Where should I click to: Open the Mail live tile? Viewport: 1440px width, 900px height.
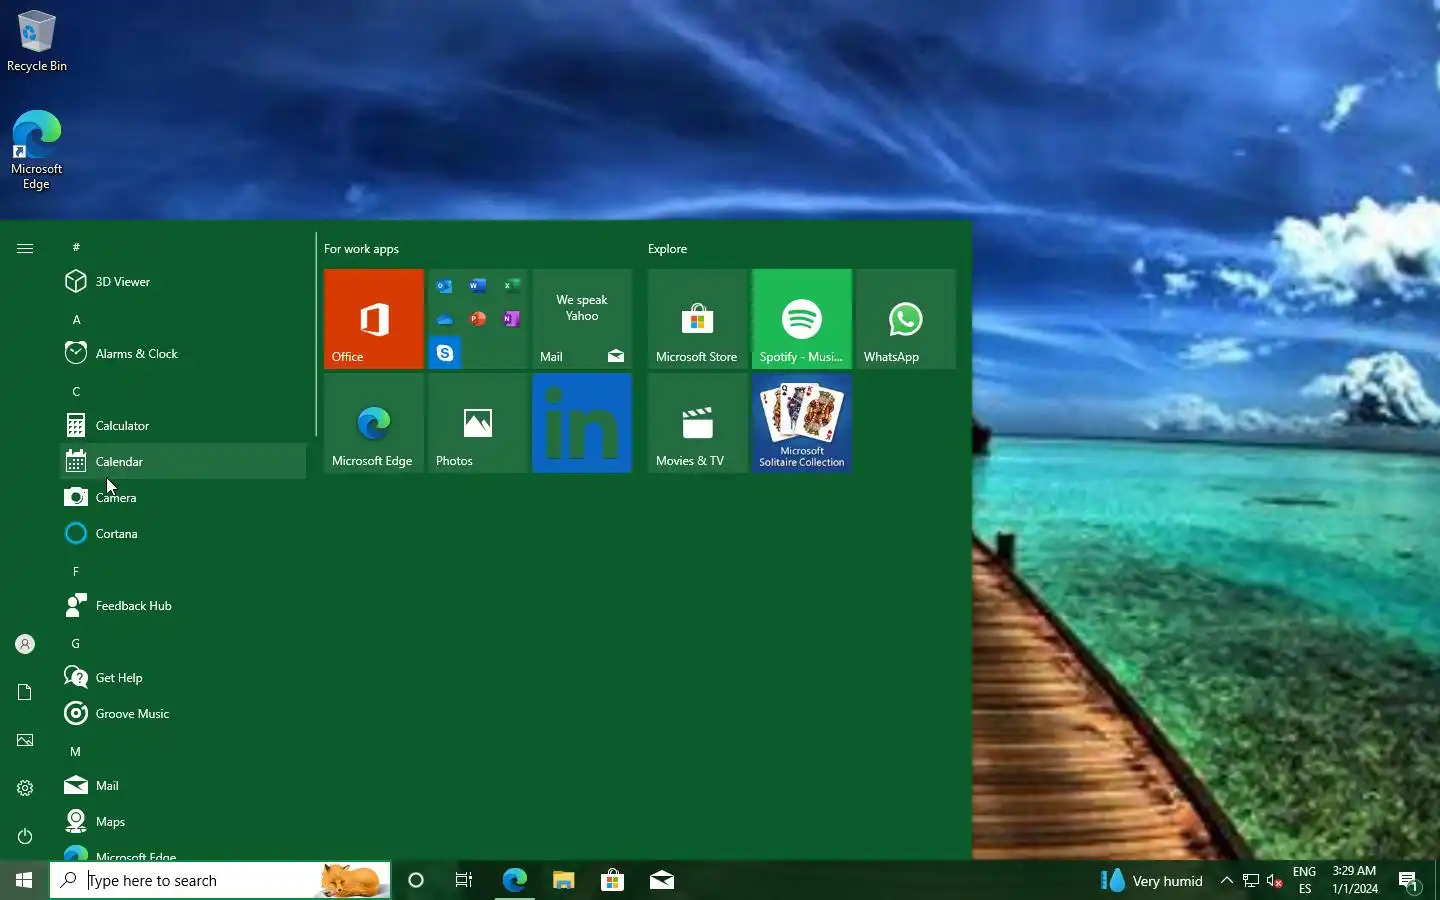click(582, 319)
